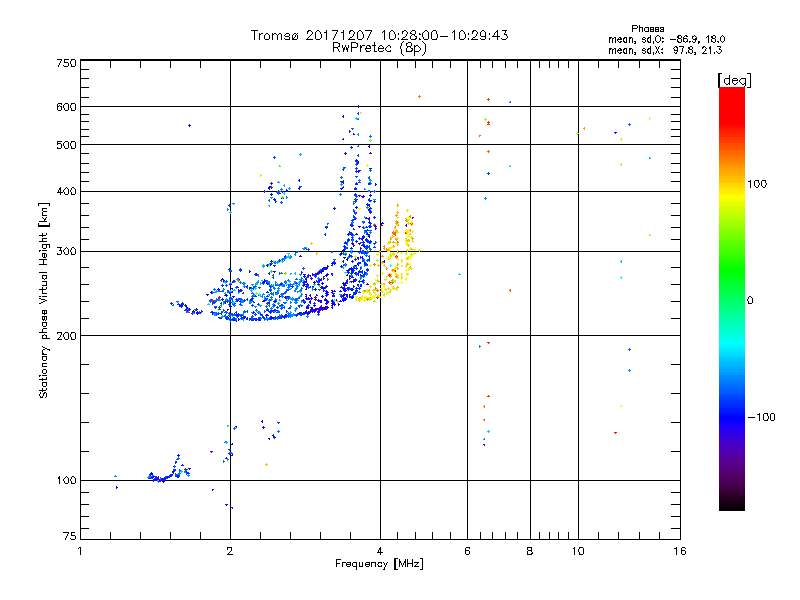Click the 'mean, sd,X: 97.8, 21.3' line

point(665,50)
